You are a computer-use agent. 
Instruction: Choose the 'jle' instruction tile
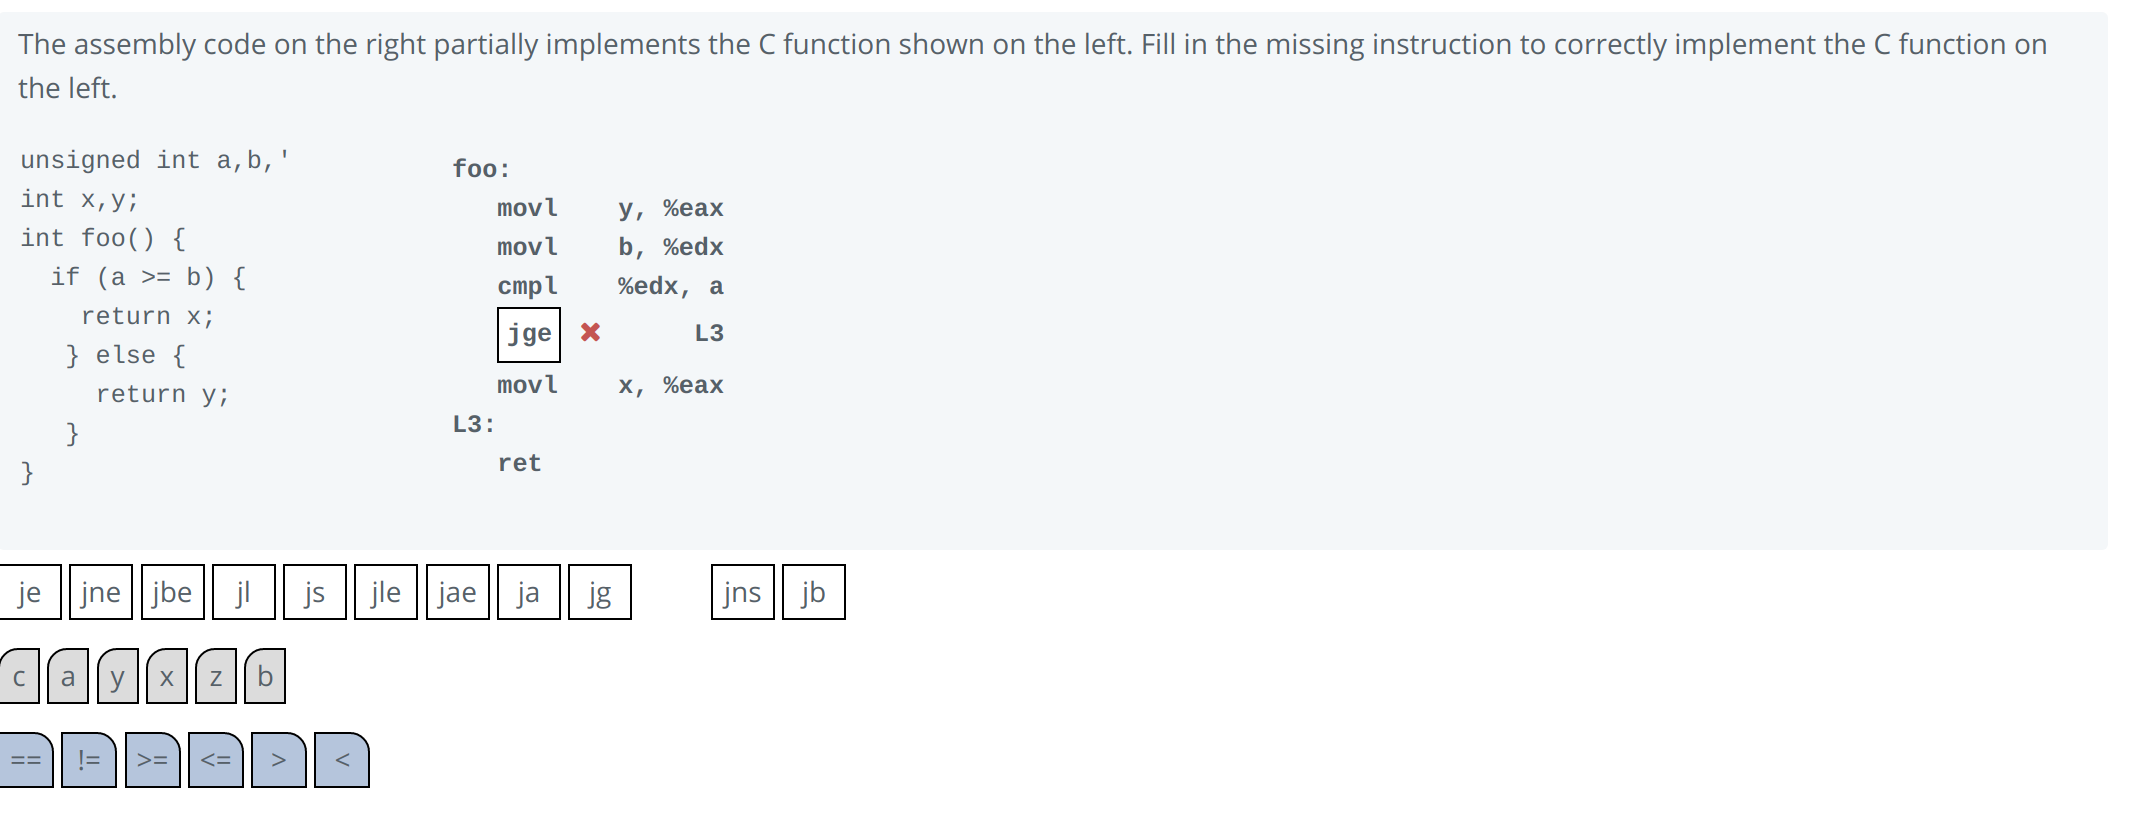point(386,592)
